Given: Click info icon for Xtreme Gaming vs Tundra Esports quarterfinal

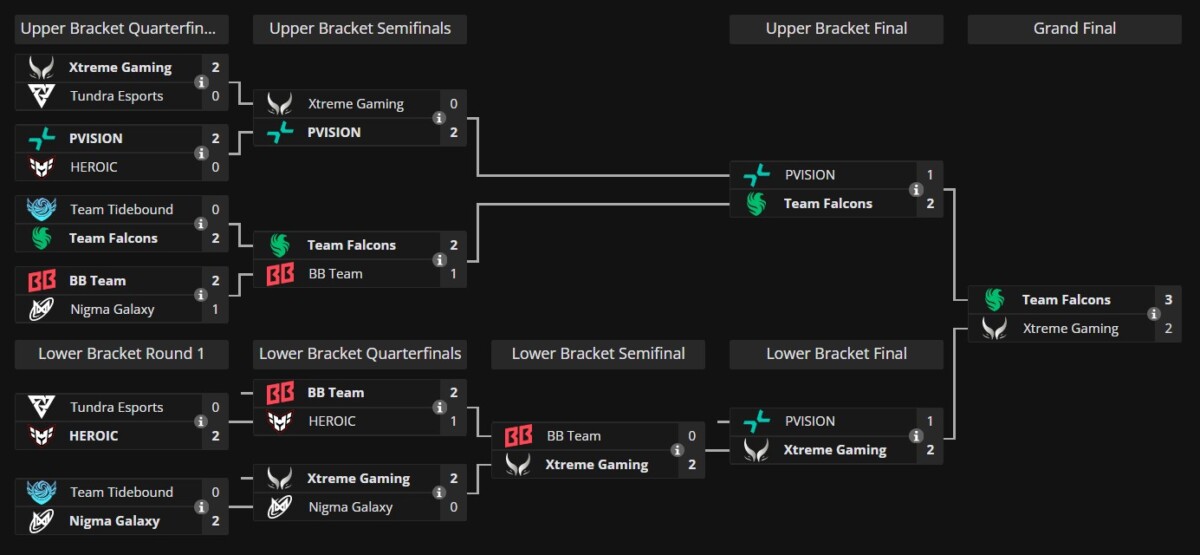Looking at the screenshot, I should [x=202, y=82].
